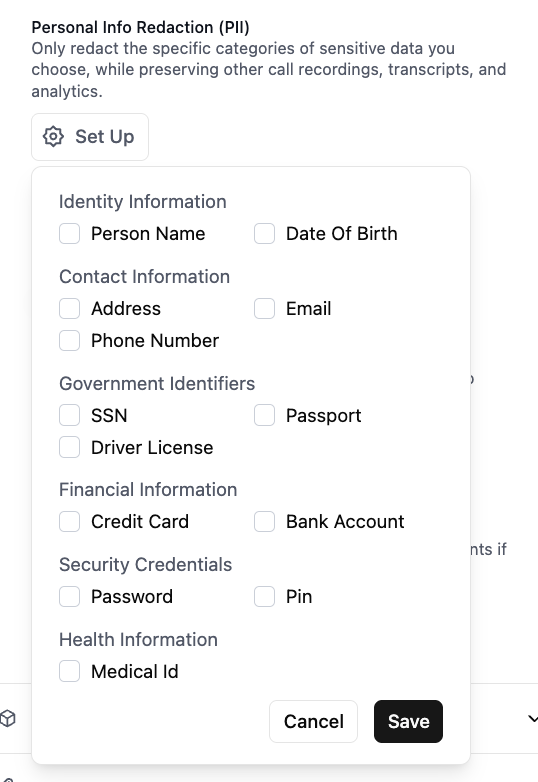The height and width of the screenshot is (782, 538).
Task: Click the cube icon at bottom left
Action: coord(7,719)
